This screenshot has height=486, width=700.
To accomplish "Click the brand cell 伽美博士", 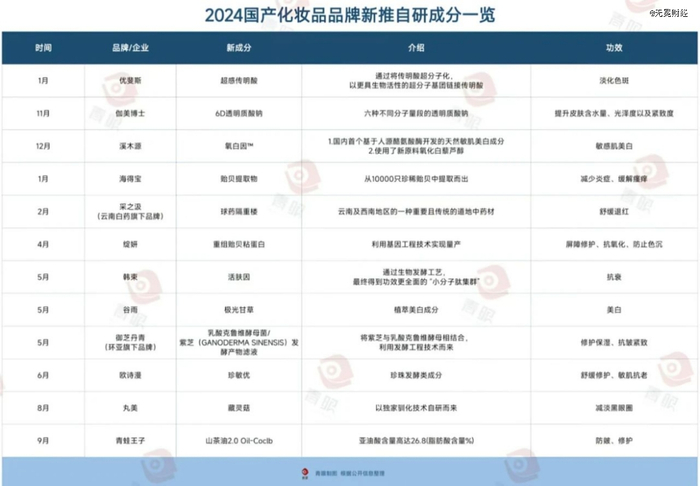I will point(130,113).
